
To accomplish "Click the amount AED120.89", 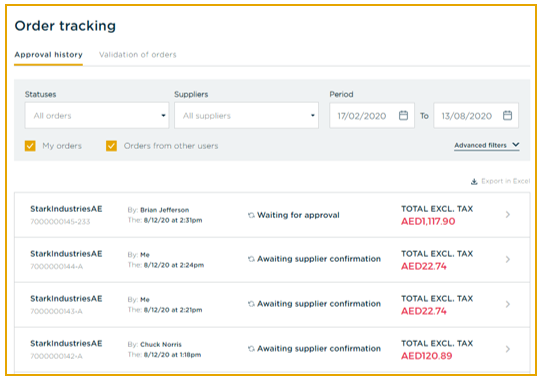I will click(427, 356).
